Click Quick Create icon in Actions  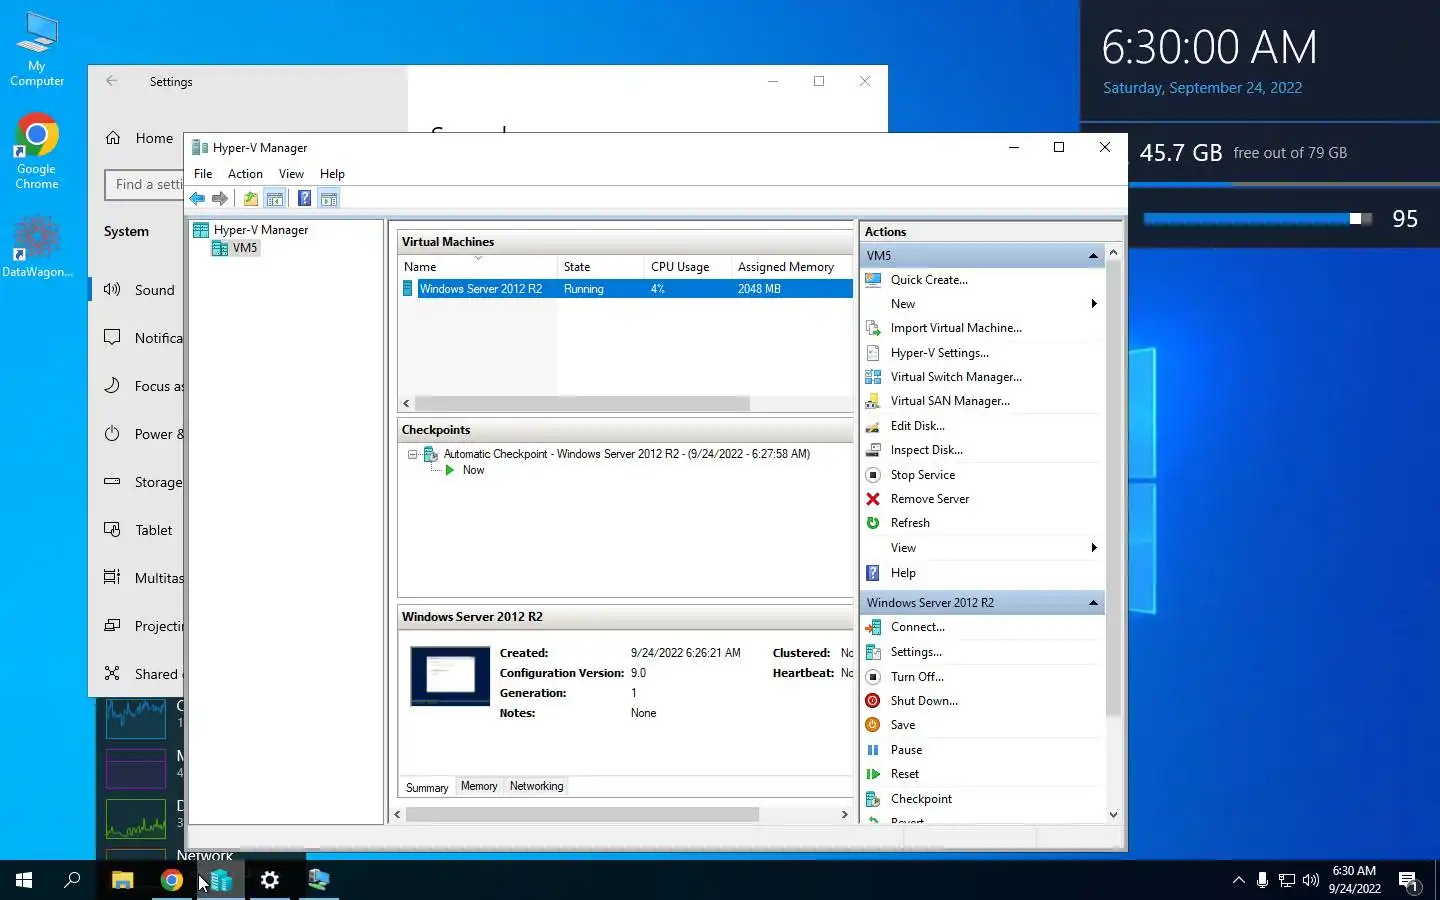[x=873, y=280]
